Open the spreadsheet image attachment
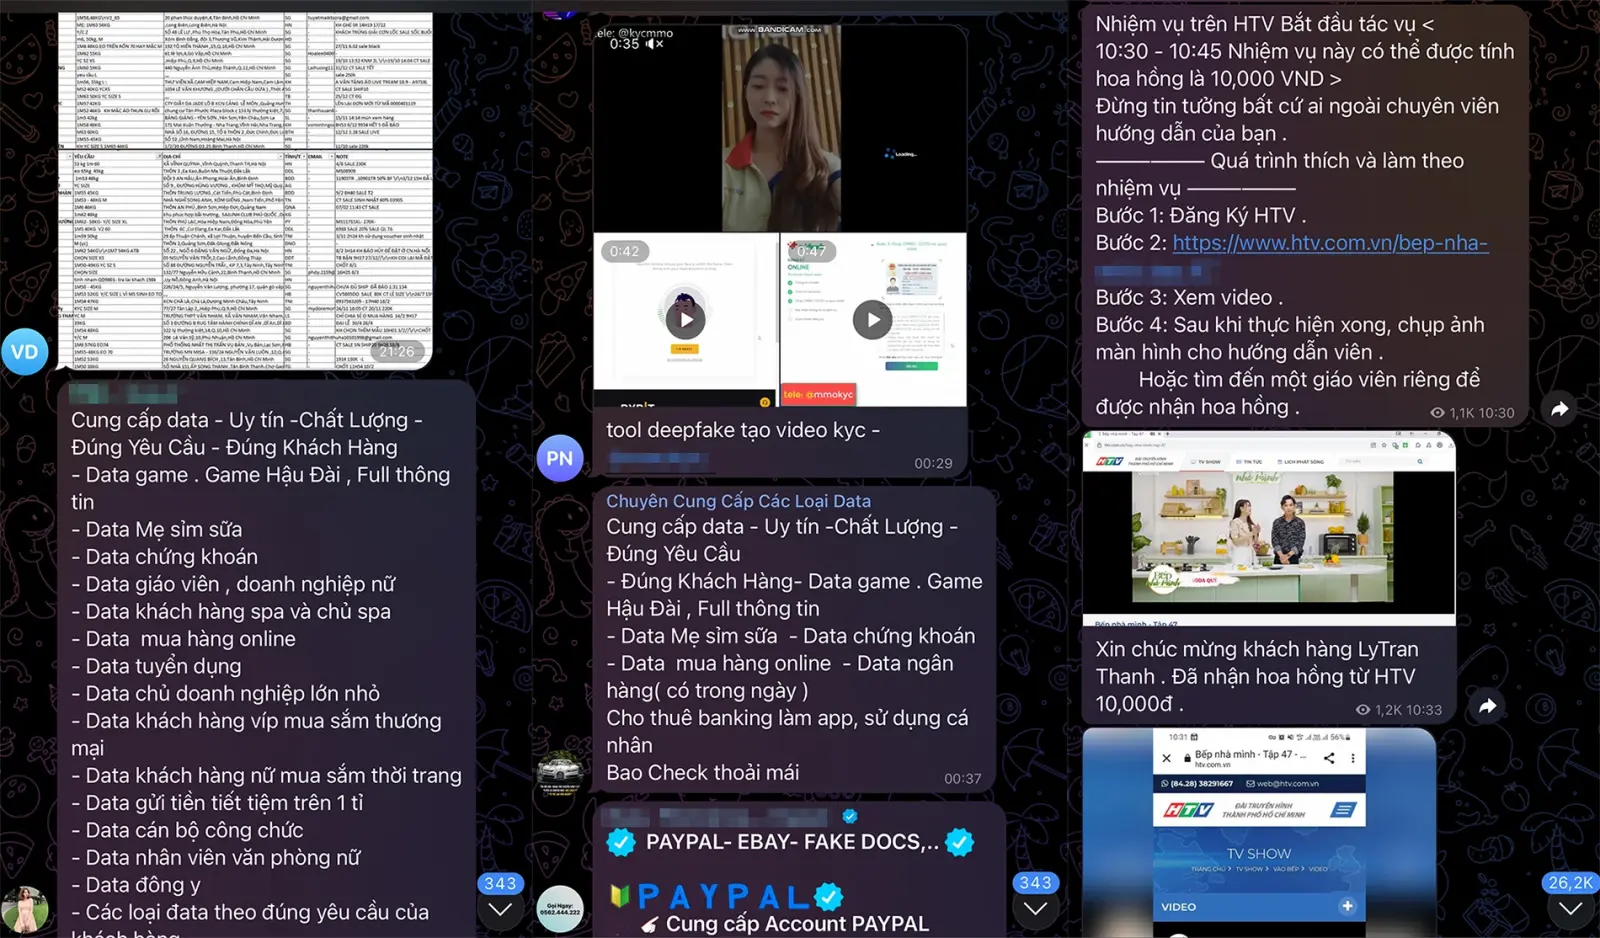This screenshot has width=1600, height=938. (245, 190)
